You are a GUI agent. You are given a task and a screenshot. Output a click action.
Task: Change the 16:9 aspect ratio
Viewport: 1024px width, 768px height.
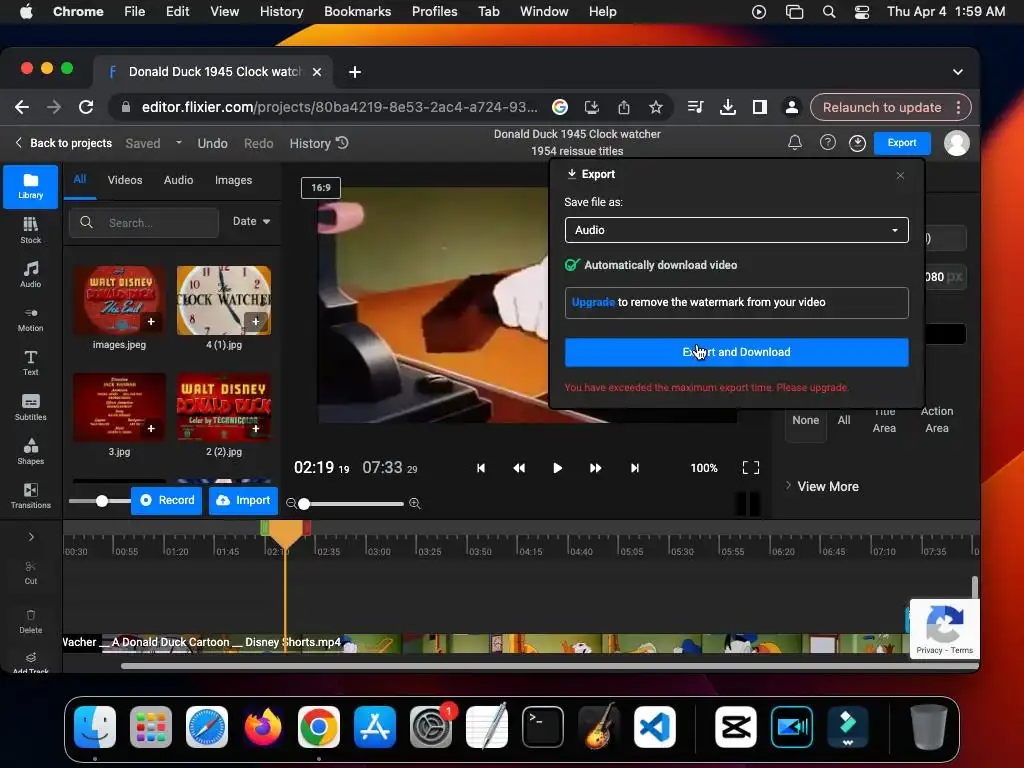pyautogui.click(x=321, y=187)
